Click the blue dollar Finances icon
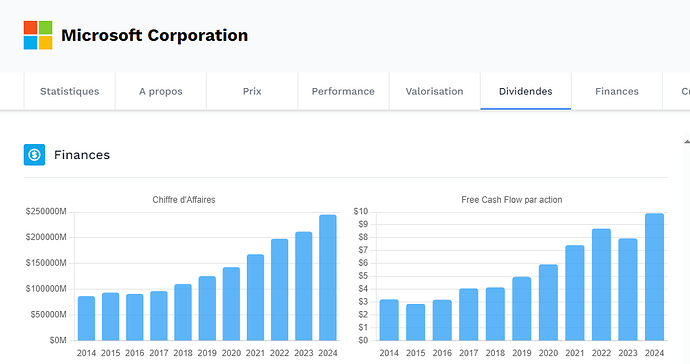Viewport: 690px width, 364px height. point(34,154)
